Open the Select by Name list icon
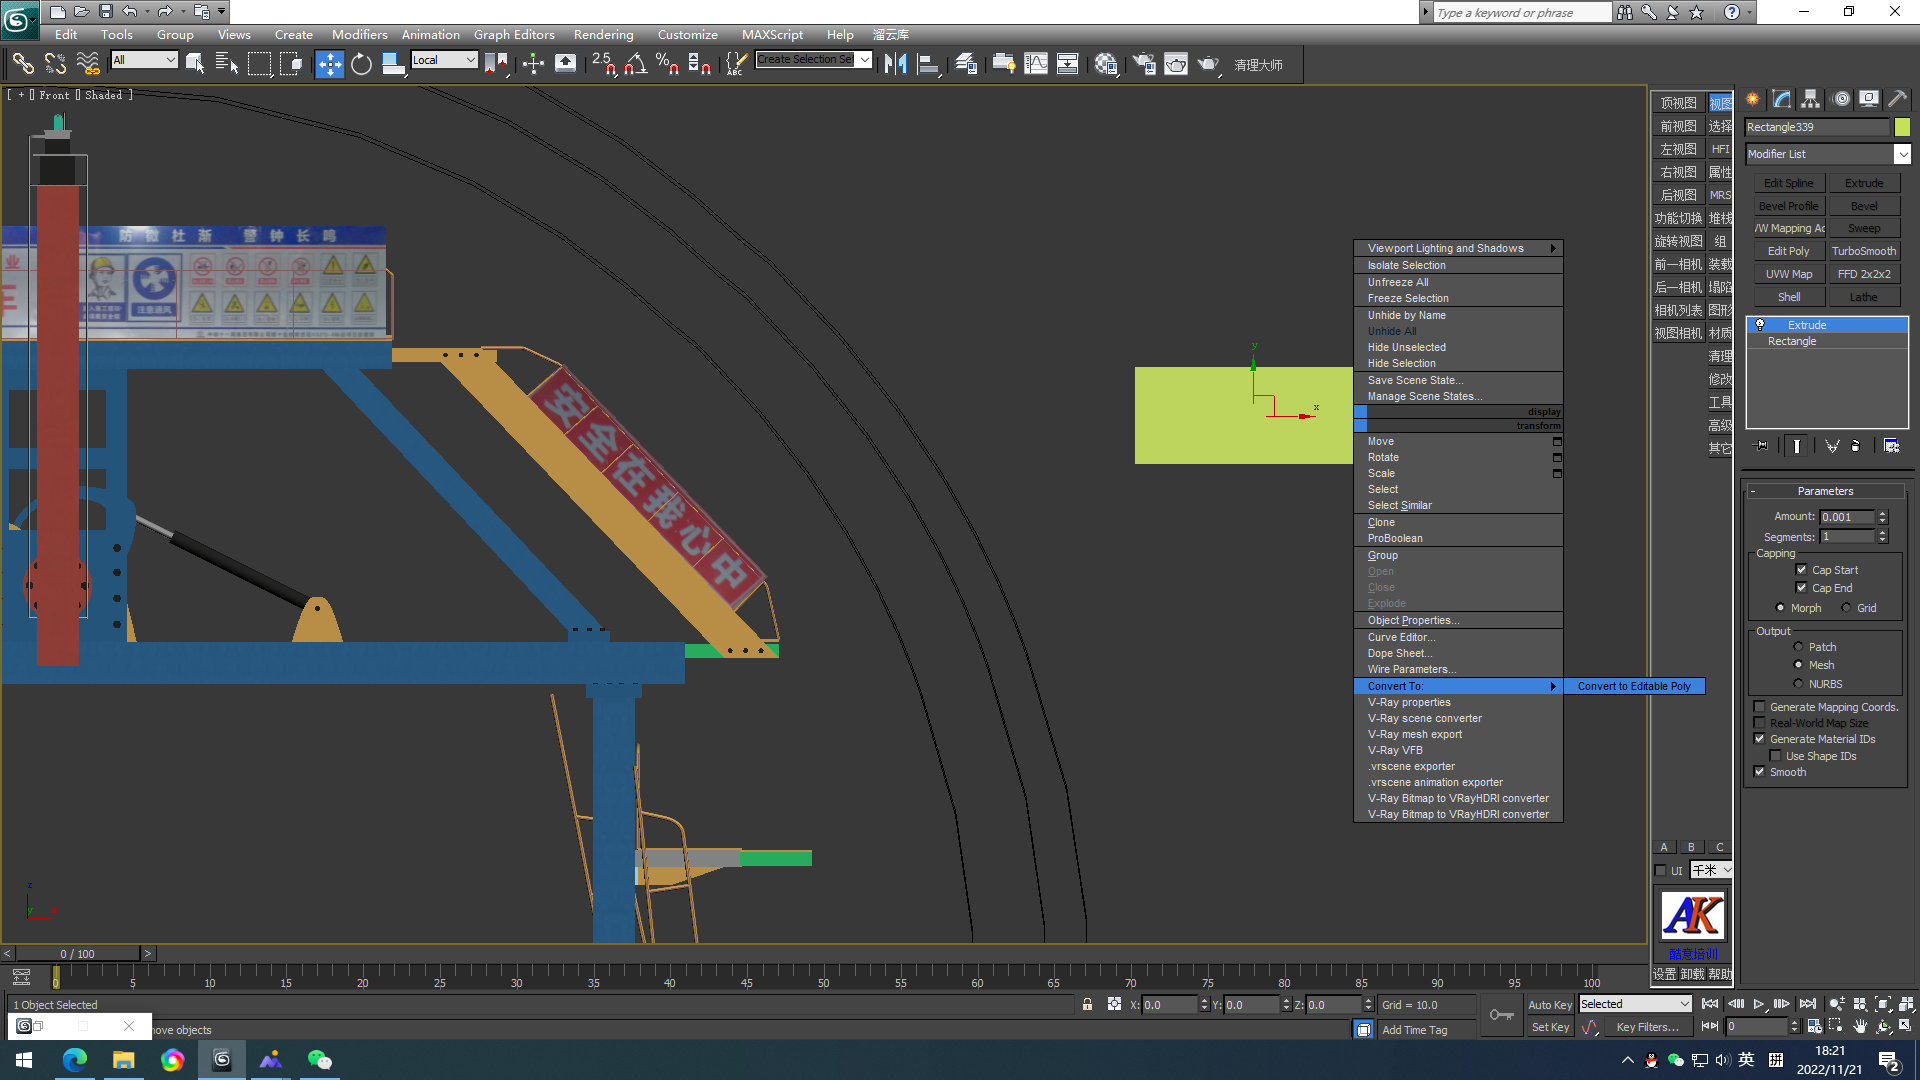Screen dimensions: 1920x1080 click(227, 64)
